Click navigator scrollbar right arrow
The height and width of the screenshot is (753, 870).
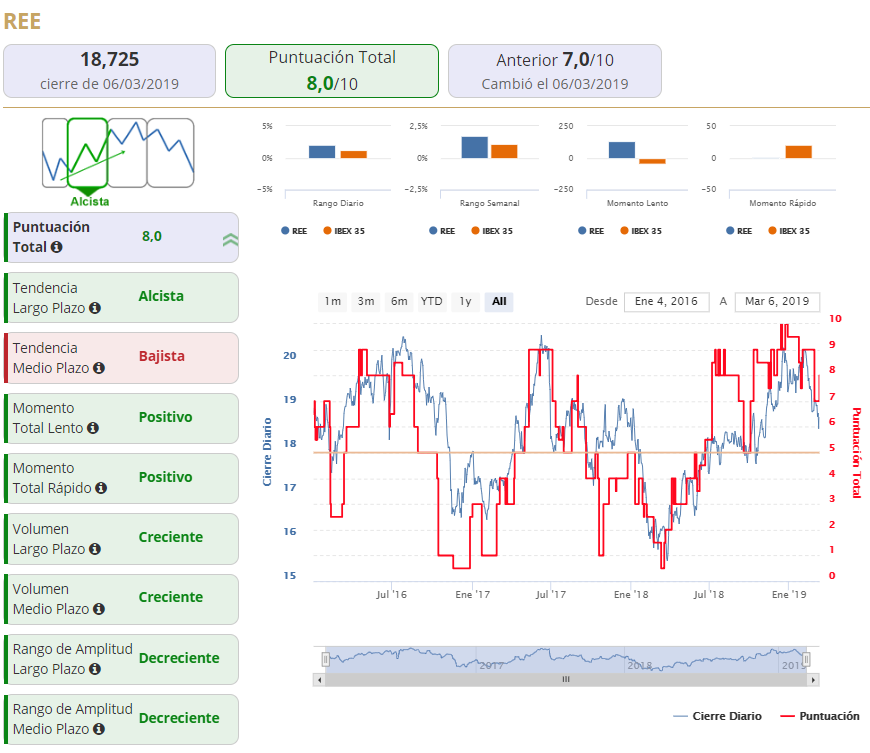813,680
